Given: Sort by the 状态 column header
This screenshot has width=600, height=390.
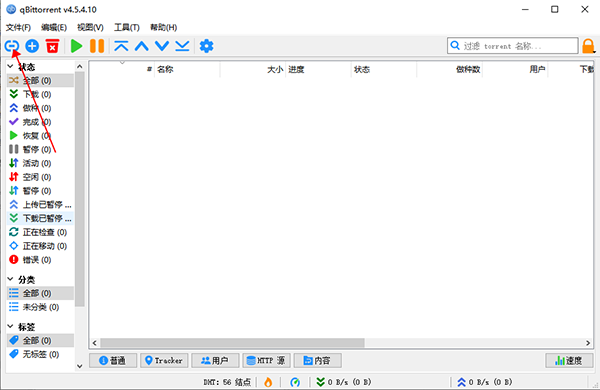Looking at the screenshot, I should pos(384,69).
